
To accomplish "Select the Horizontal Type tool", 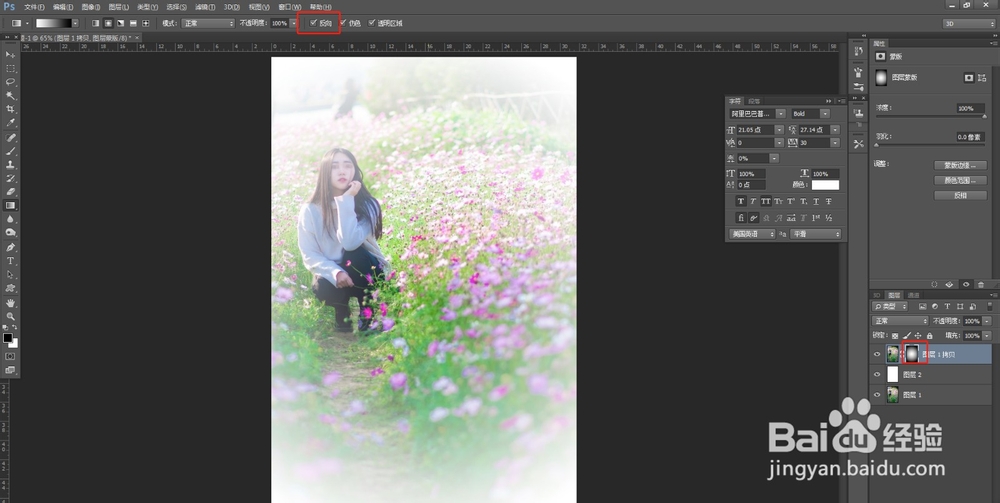I will click(10, 261).
